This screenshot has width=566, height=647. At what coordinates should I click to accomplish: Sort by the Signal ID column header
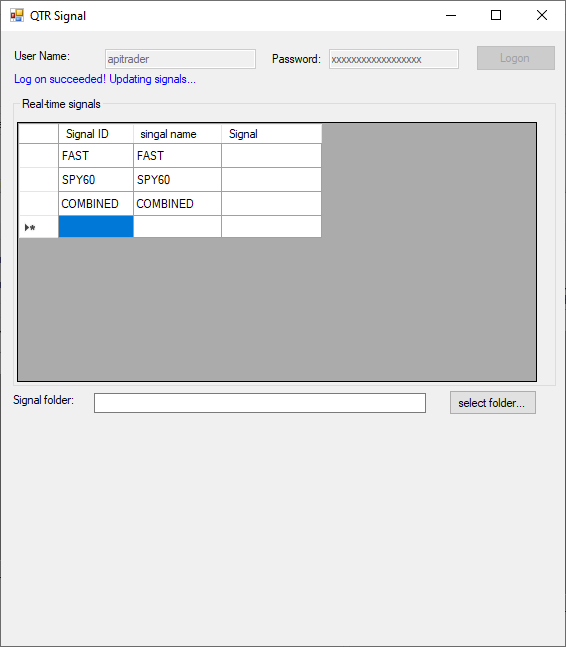tap(96, 134)
